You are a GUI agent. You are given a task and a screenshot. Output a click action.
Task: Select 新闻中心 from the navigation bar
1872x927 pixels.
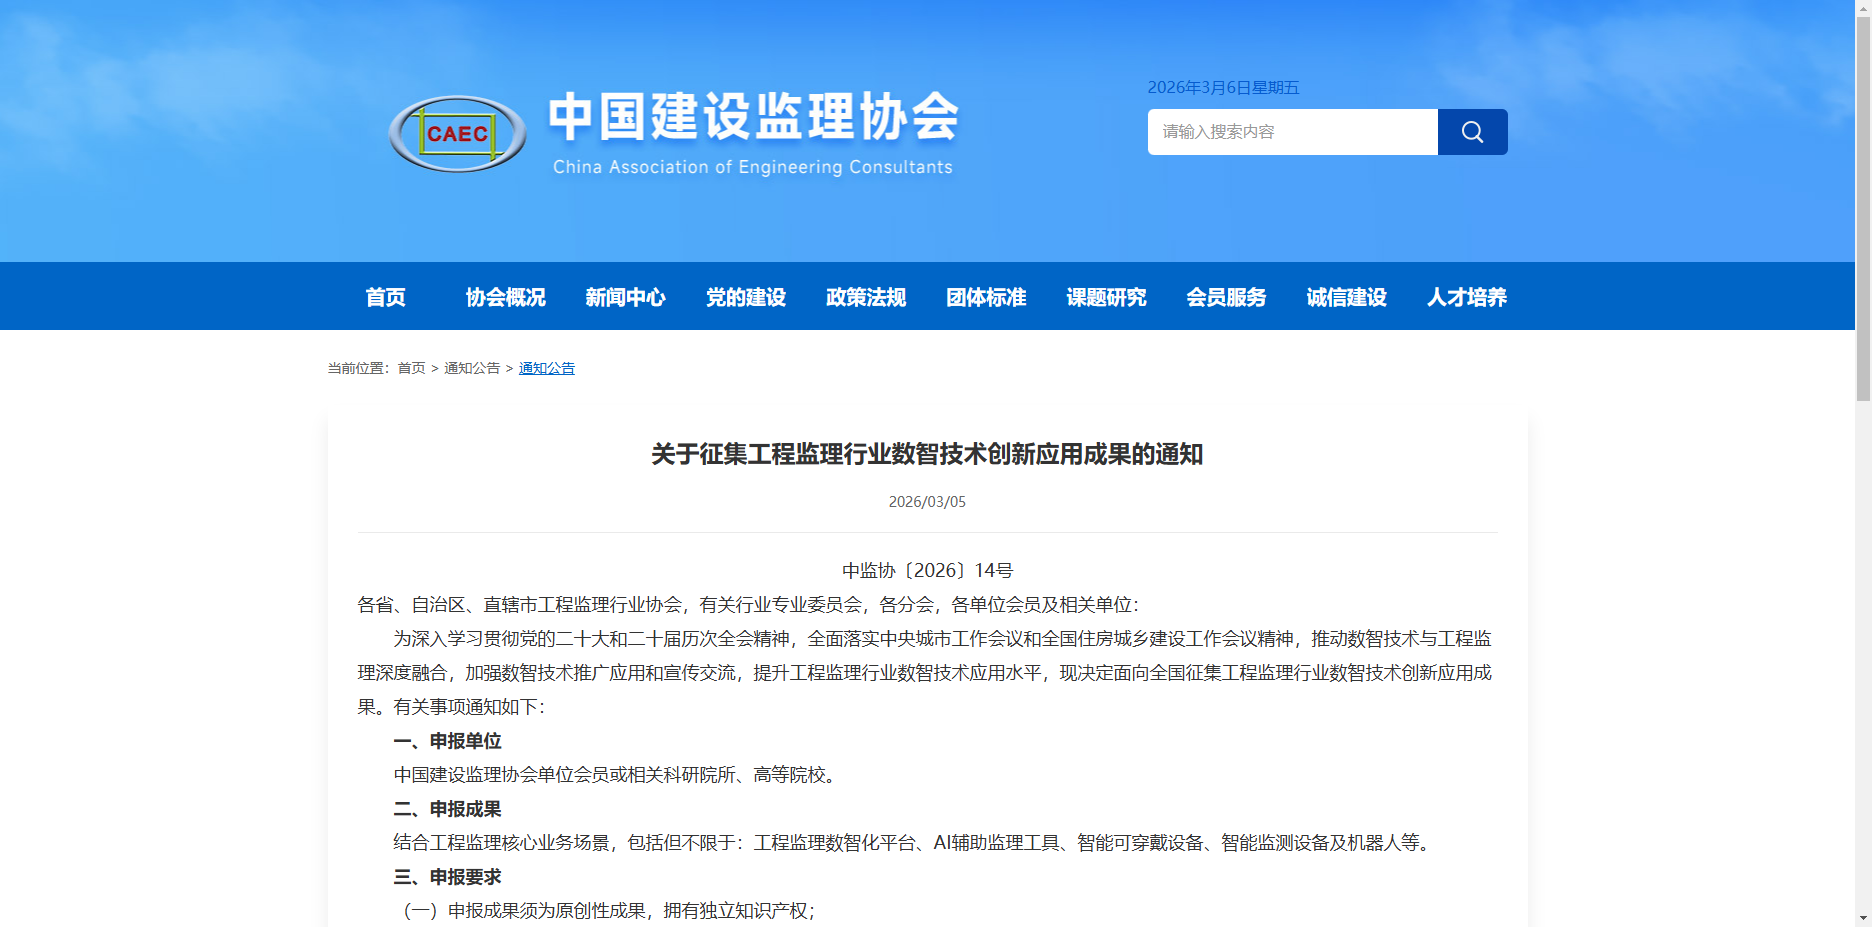625,297
